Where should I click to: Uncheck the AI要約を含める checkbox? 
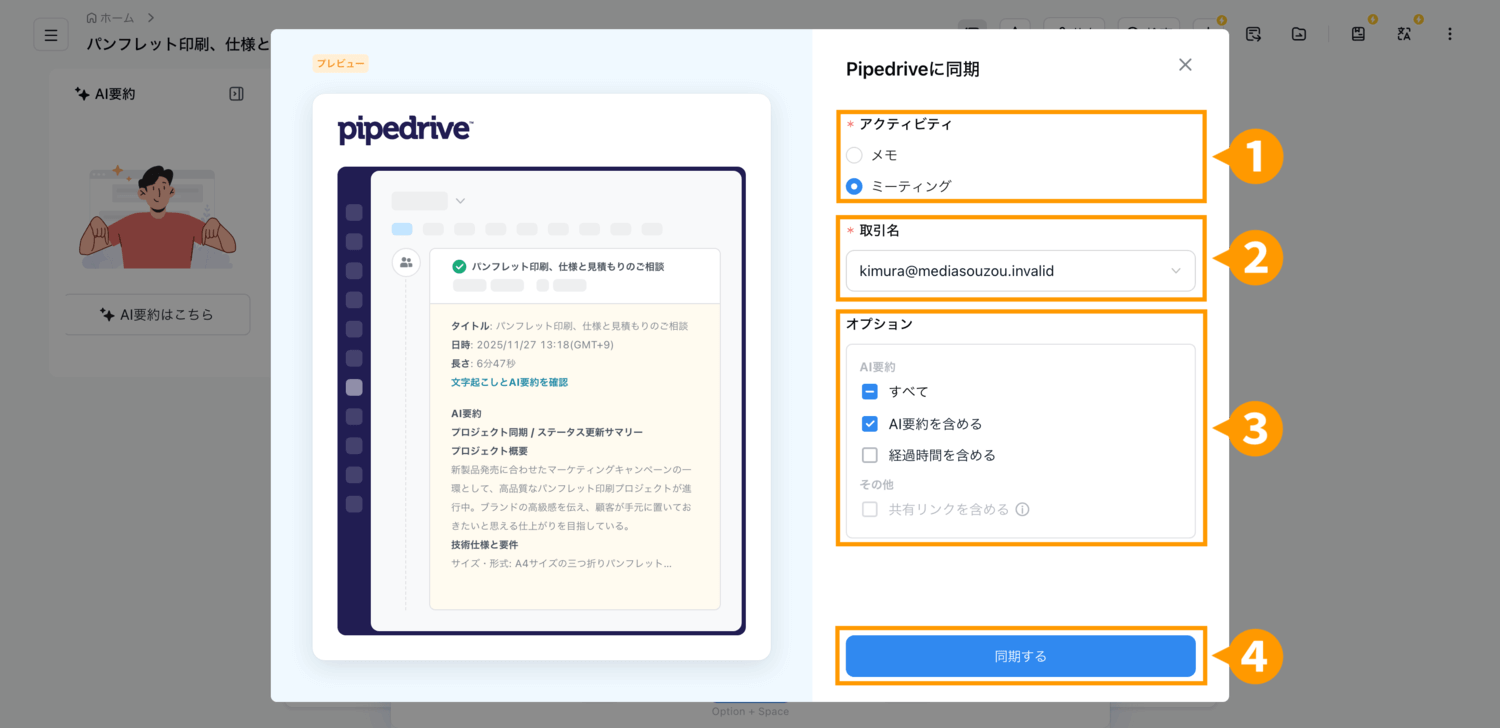pos(870,424)
